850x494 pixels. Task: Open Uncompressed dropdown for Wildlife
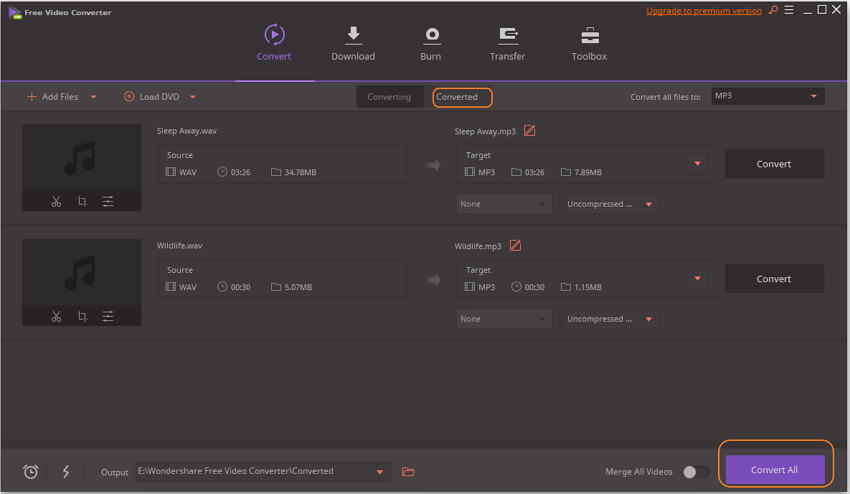(x=610, y=319)
